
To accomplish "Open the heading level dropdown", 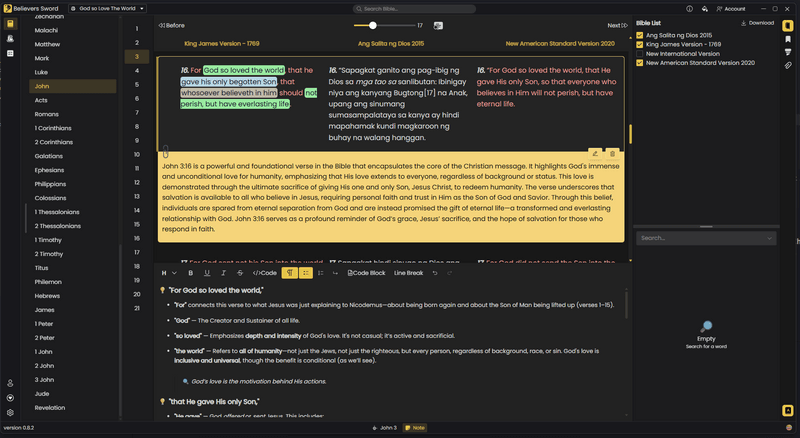I will (x=169, y=273).
